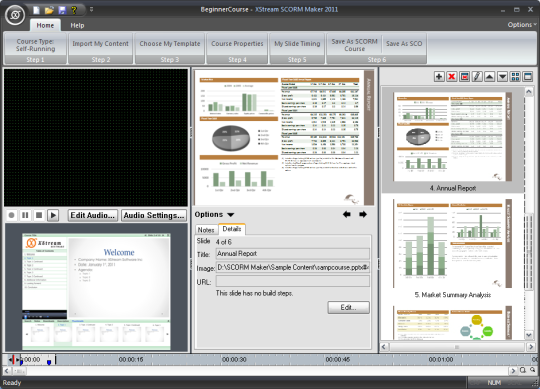Click the timeline scrollbar thumb
Image resolution: width=540 pixels, height=389 pixels.
pyautogui.click(x=19, y=371)
